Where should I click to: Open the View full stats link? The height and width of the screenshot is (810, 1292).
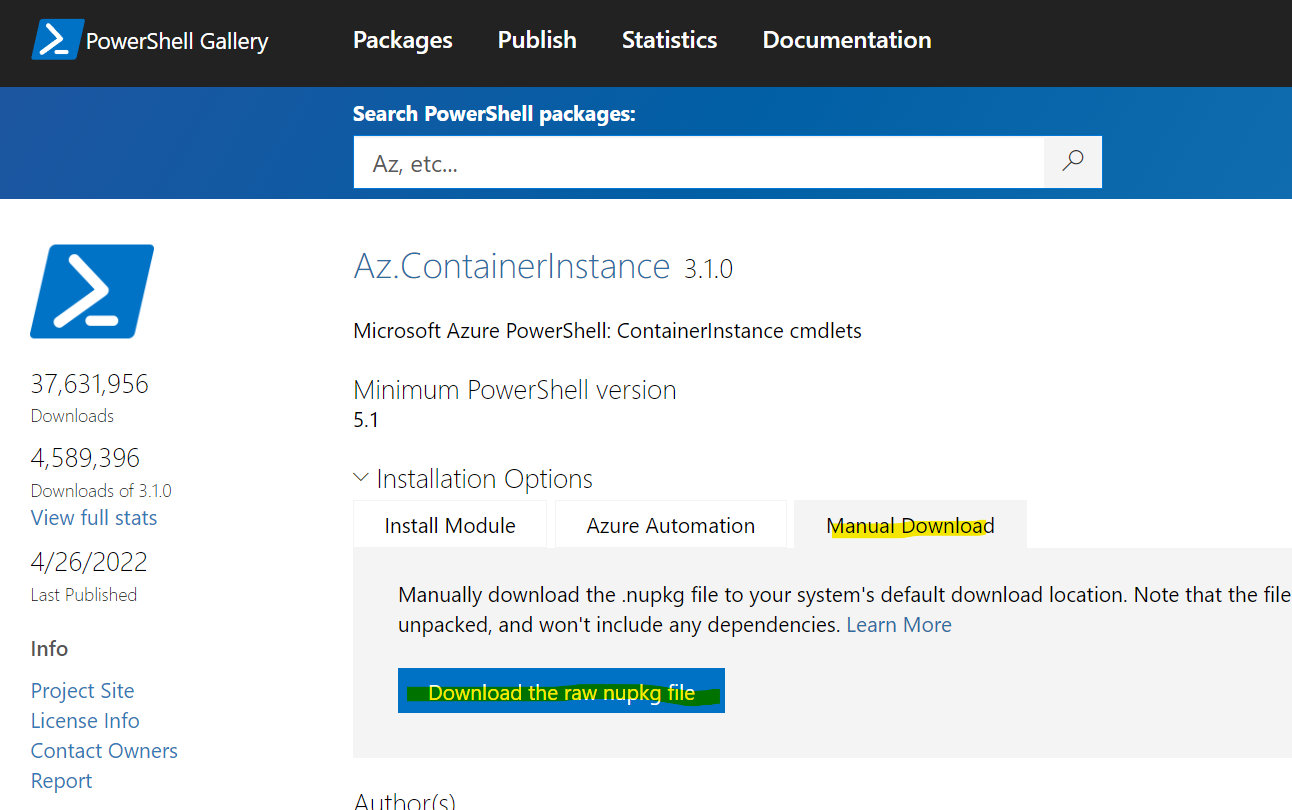[x=94, y=518]
